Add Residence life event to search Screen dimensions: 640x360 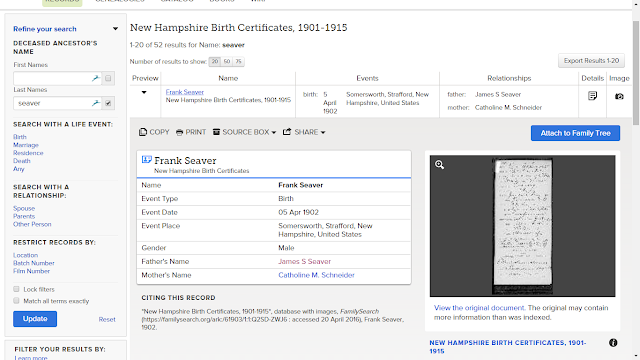coord(28,153)
